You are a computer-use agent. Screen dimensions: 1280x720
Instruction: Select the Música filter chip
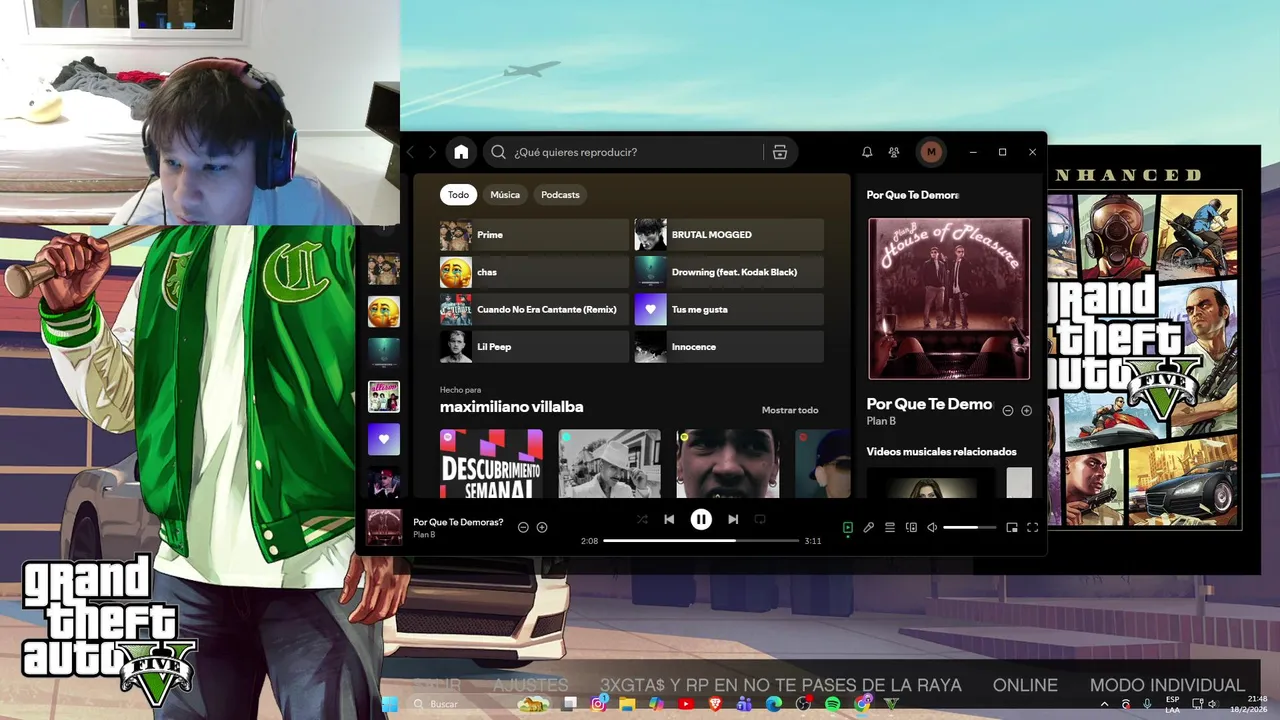505,195
